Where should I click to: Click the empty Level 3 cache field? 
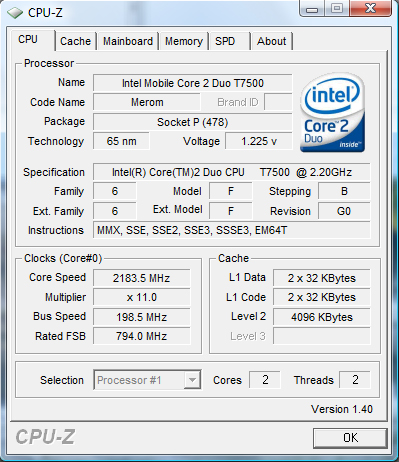coord(322,336)
